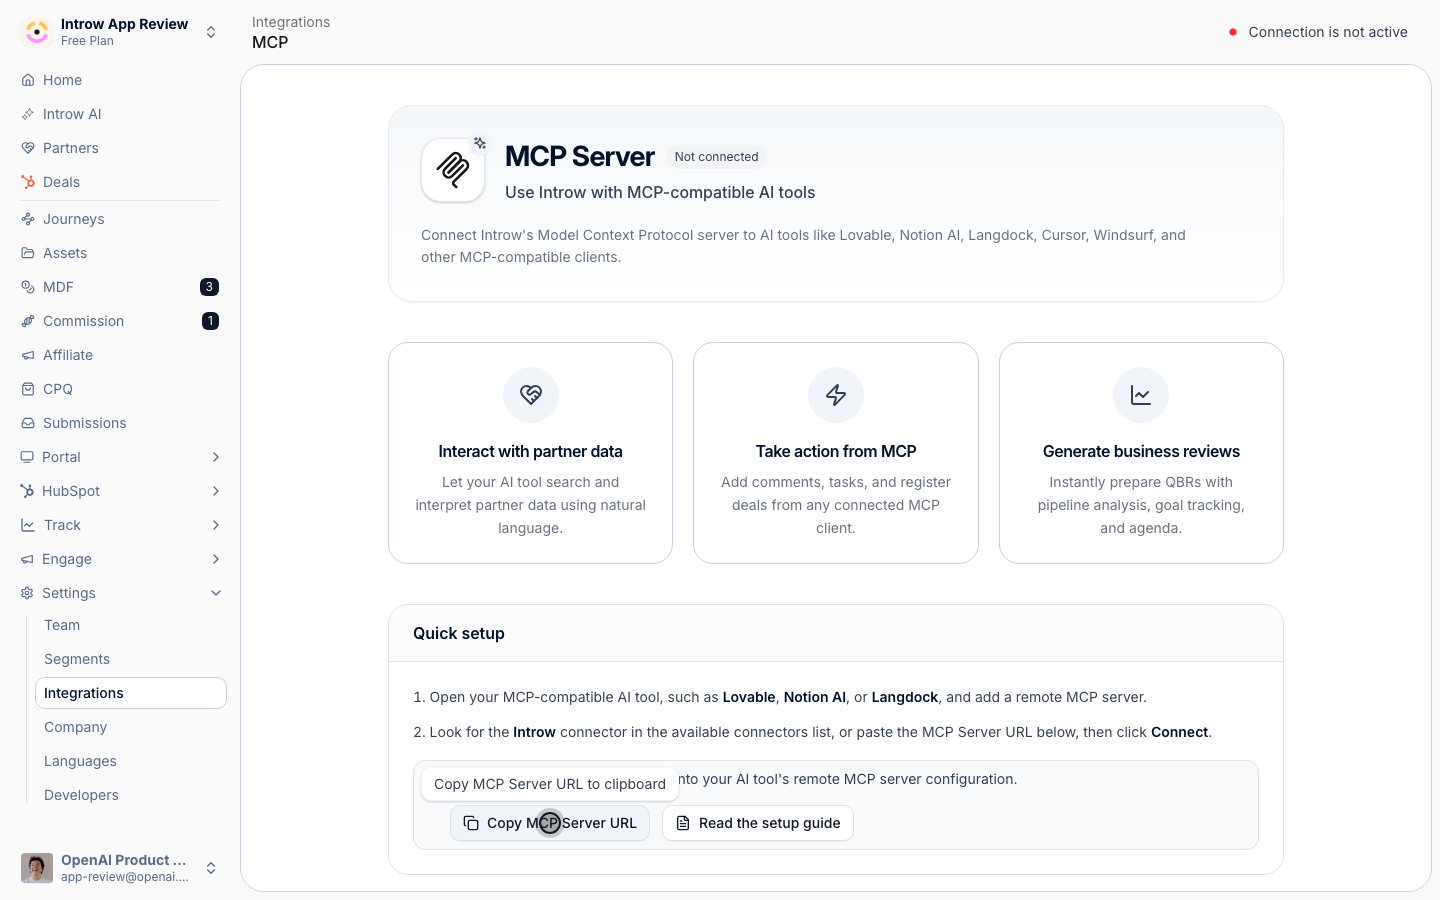Click the document icon on Read the setup guide
1440x900 pixels.
[x=683, y=823]
